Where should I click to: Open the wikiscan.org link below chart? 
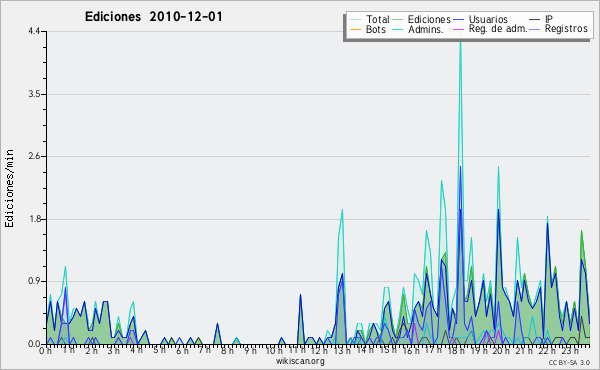pyautogui.click(x=300, y=361)
